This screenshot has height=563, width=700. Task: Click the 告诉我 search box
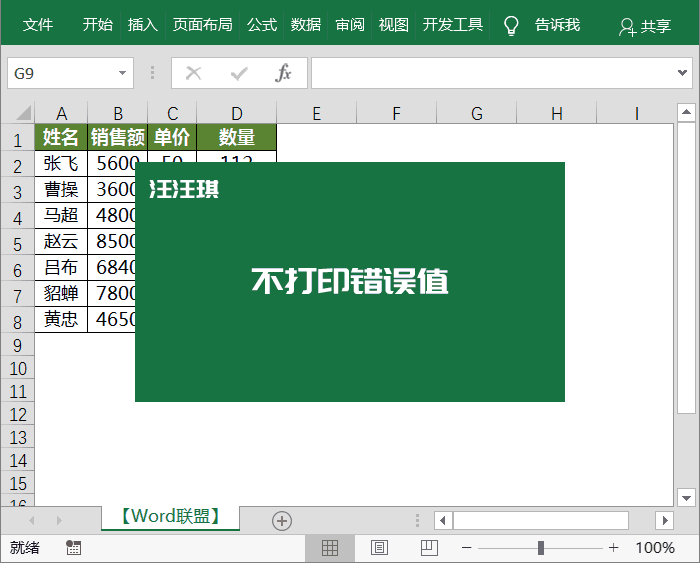(x=557, y=25)
